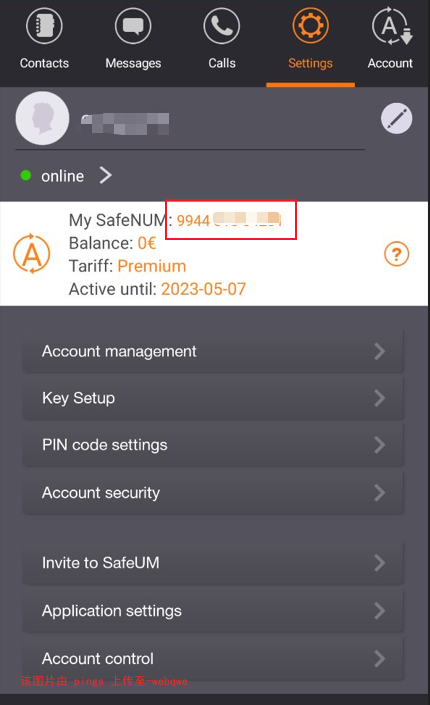Expand the online status chevron
Viewport: 430px width, 705px height.
(106, 175)
